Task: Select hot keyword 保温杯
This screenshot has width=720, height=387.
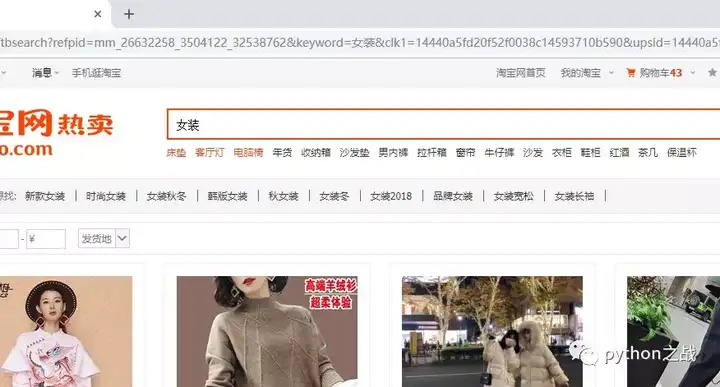Action: (x=682, y=152)
